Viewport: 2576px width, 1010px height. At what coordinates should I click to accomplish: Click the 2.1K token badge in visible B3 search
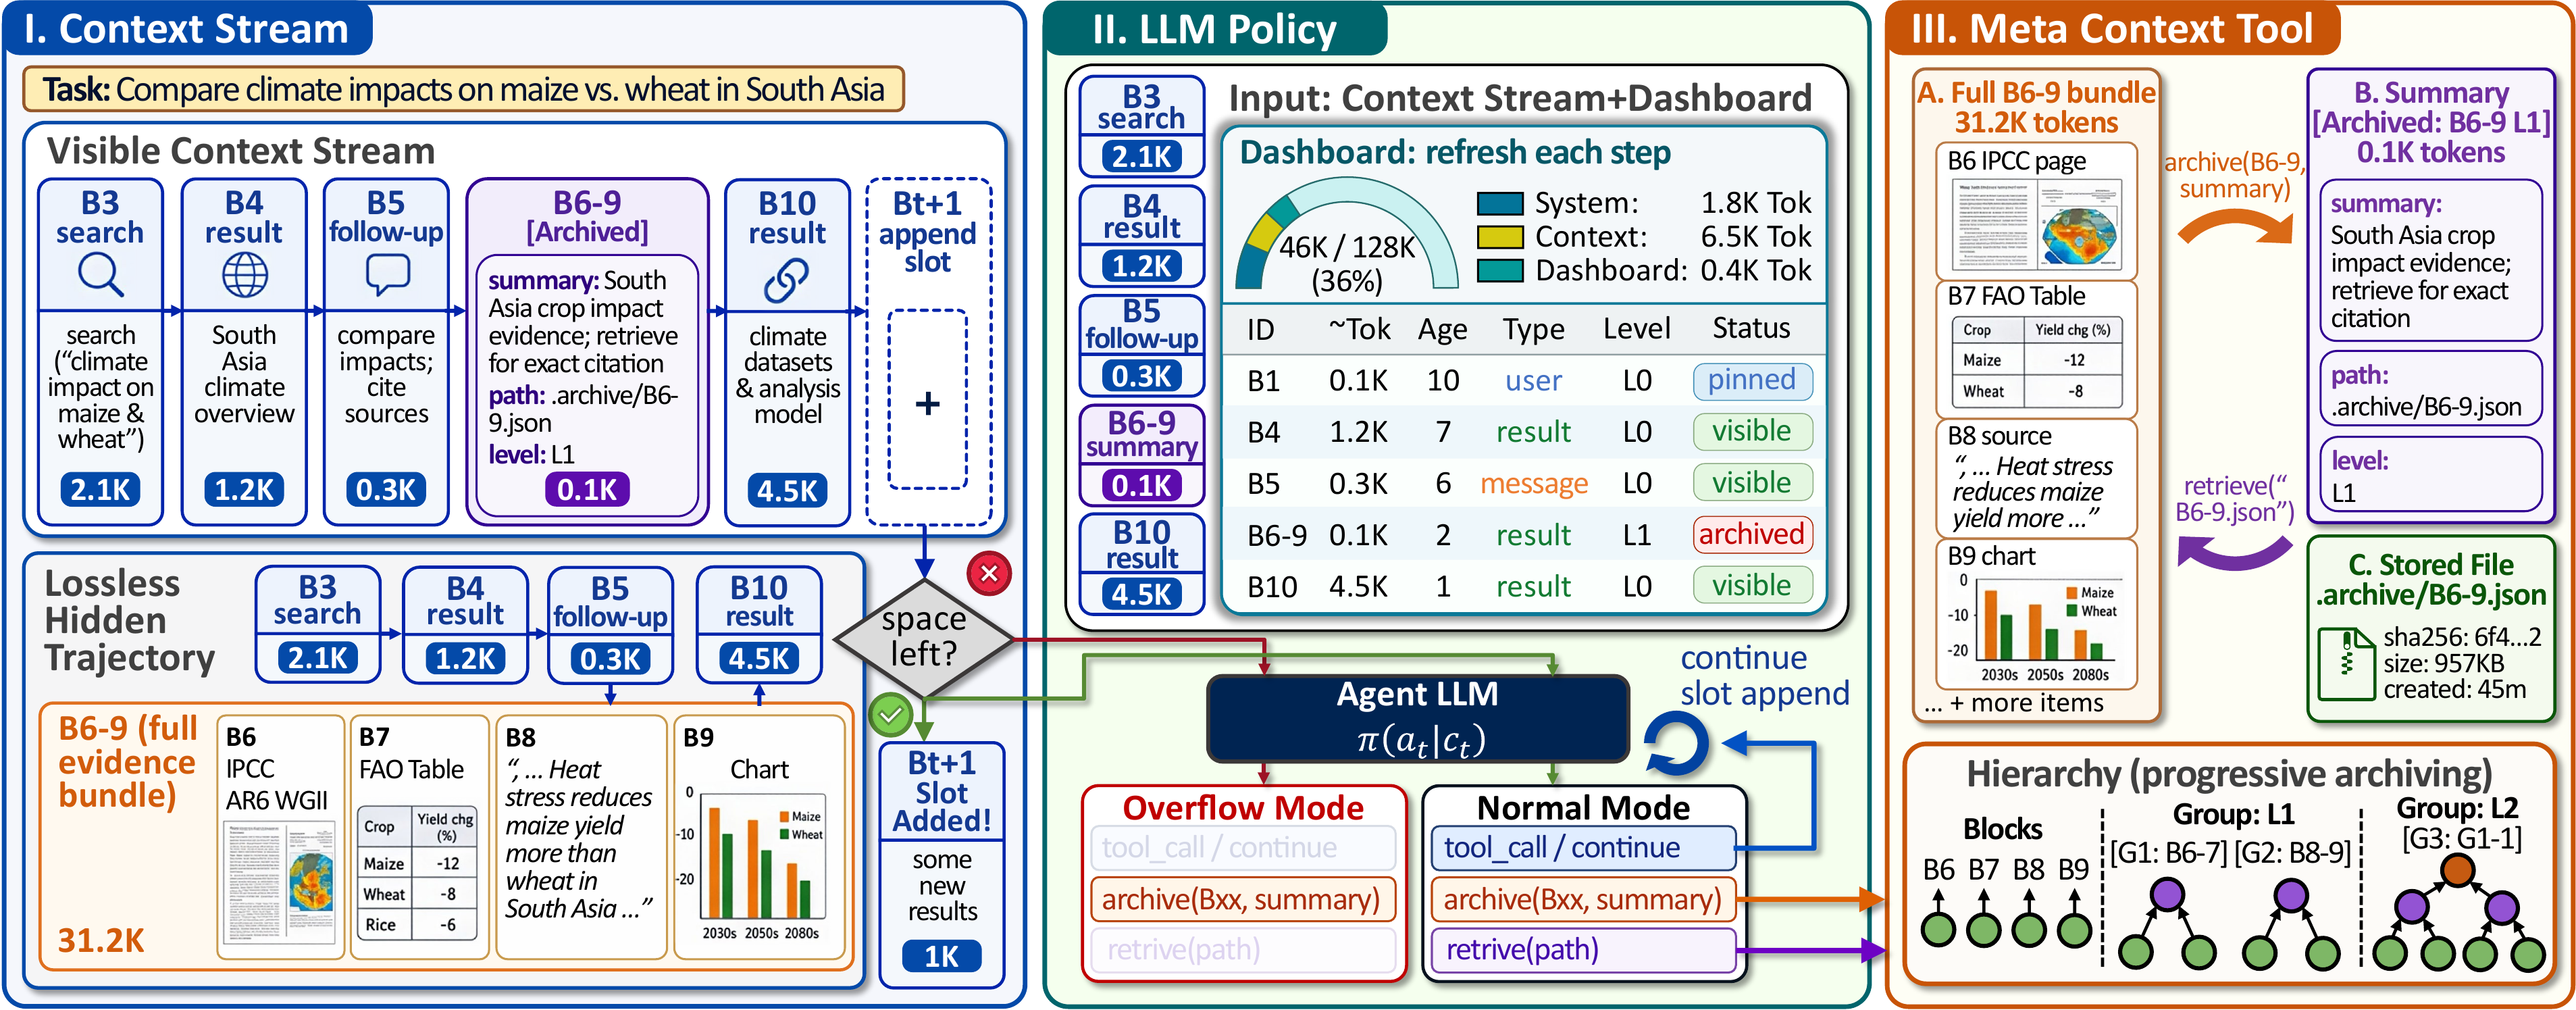click(x=100, y=489)
